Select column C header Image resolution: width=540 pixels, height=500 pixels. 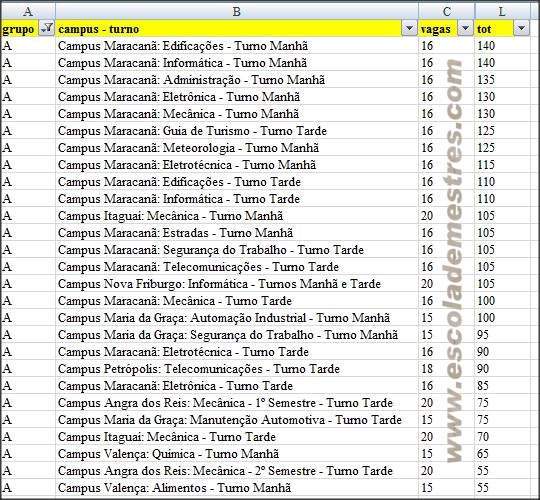[x=447, y=11]
